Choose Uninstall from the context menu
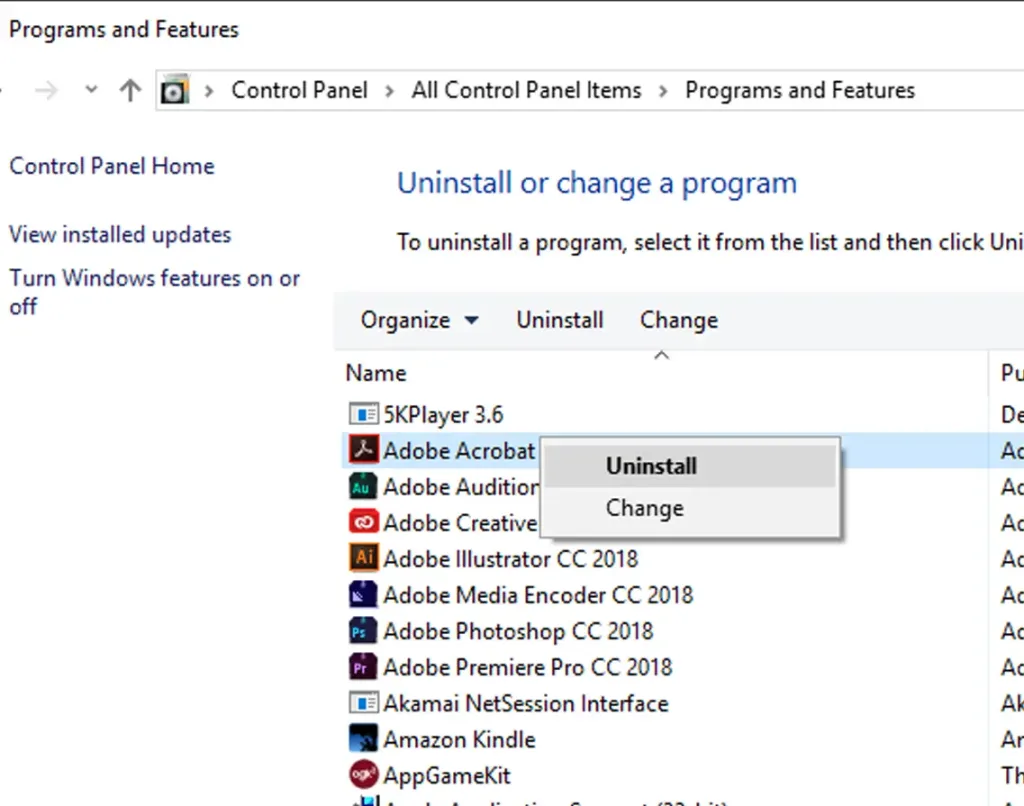Screen dimensions: 1024x806 coord(651,466)
